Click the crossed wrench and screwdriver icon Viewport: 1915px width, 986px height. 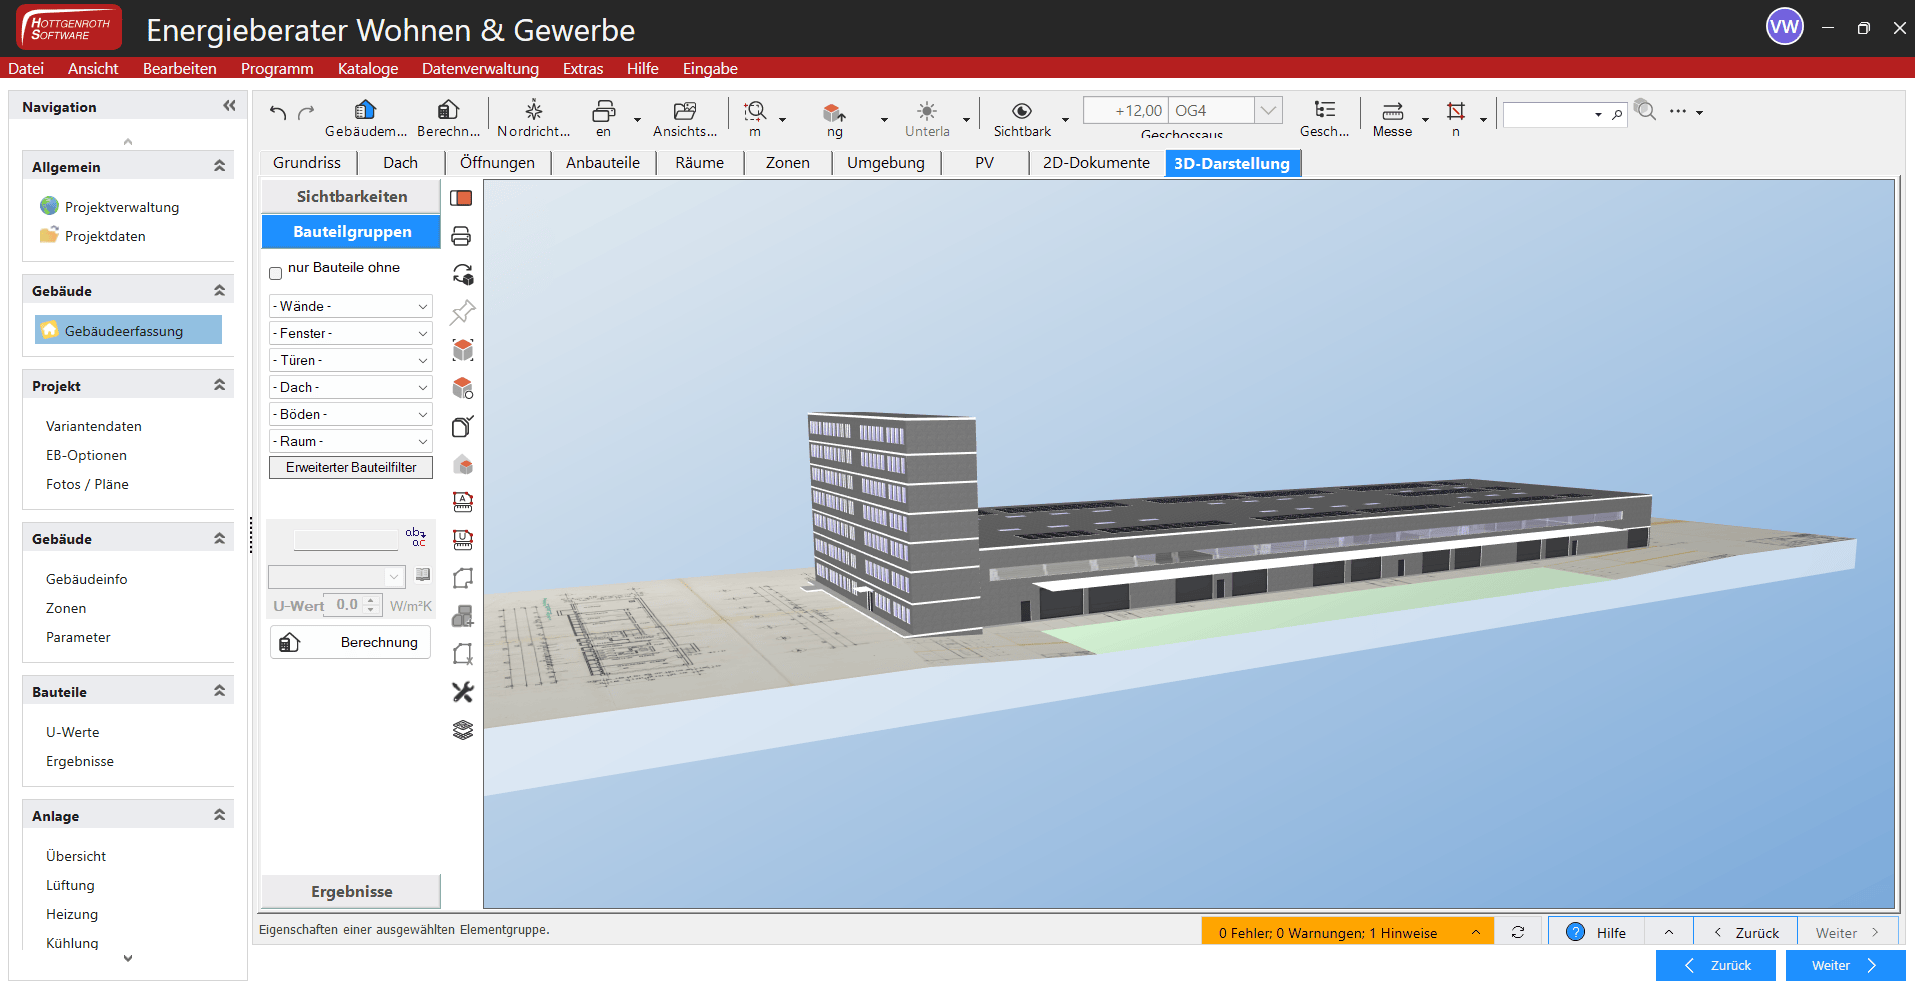point(462,692)
